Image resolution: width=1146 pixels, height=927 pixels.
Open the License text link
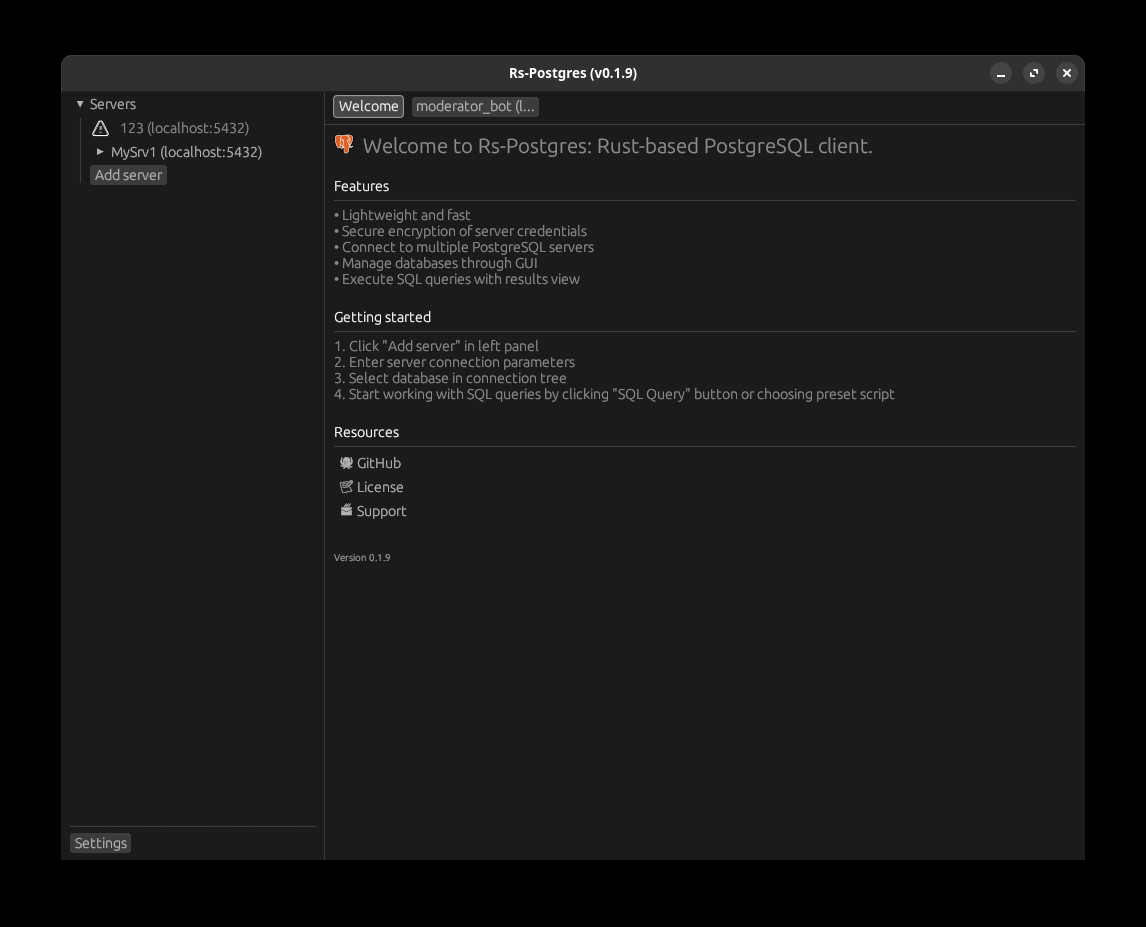click(380, 487)
